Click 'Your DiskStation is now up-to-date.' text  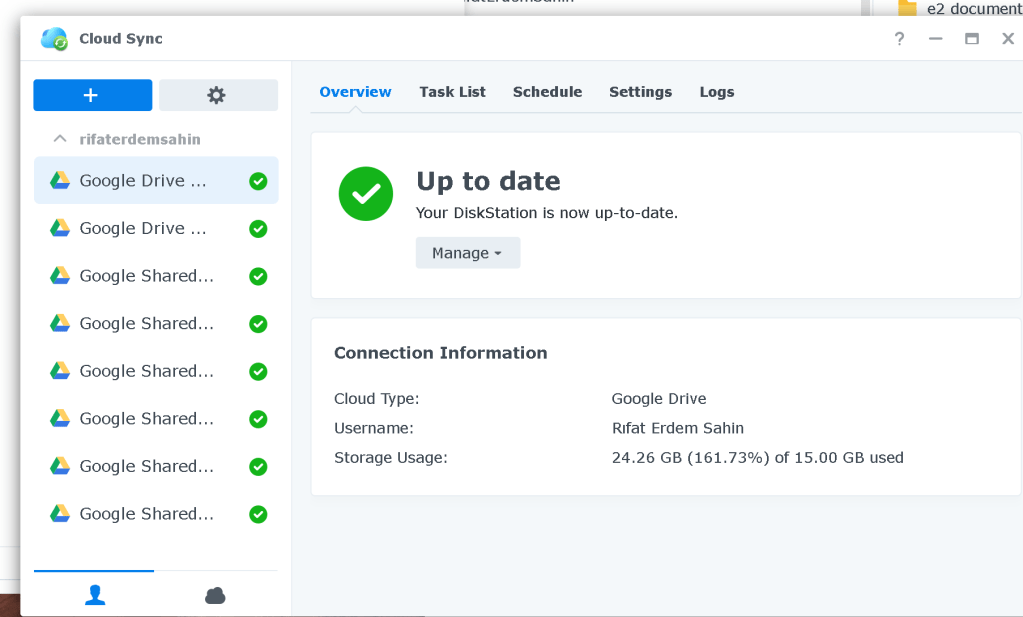(x=547, y=213)
